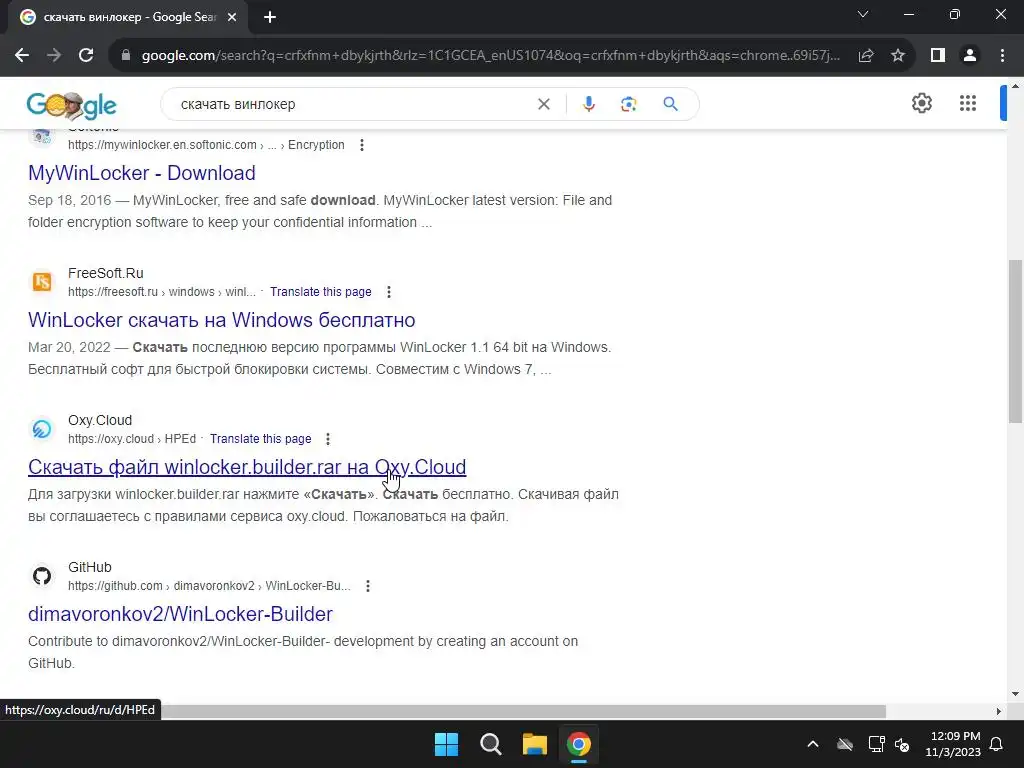Select the скачать винлокер Google Search tab
The height and width of the screenshot is (768, 1024).
(129, 17)
